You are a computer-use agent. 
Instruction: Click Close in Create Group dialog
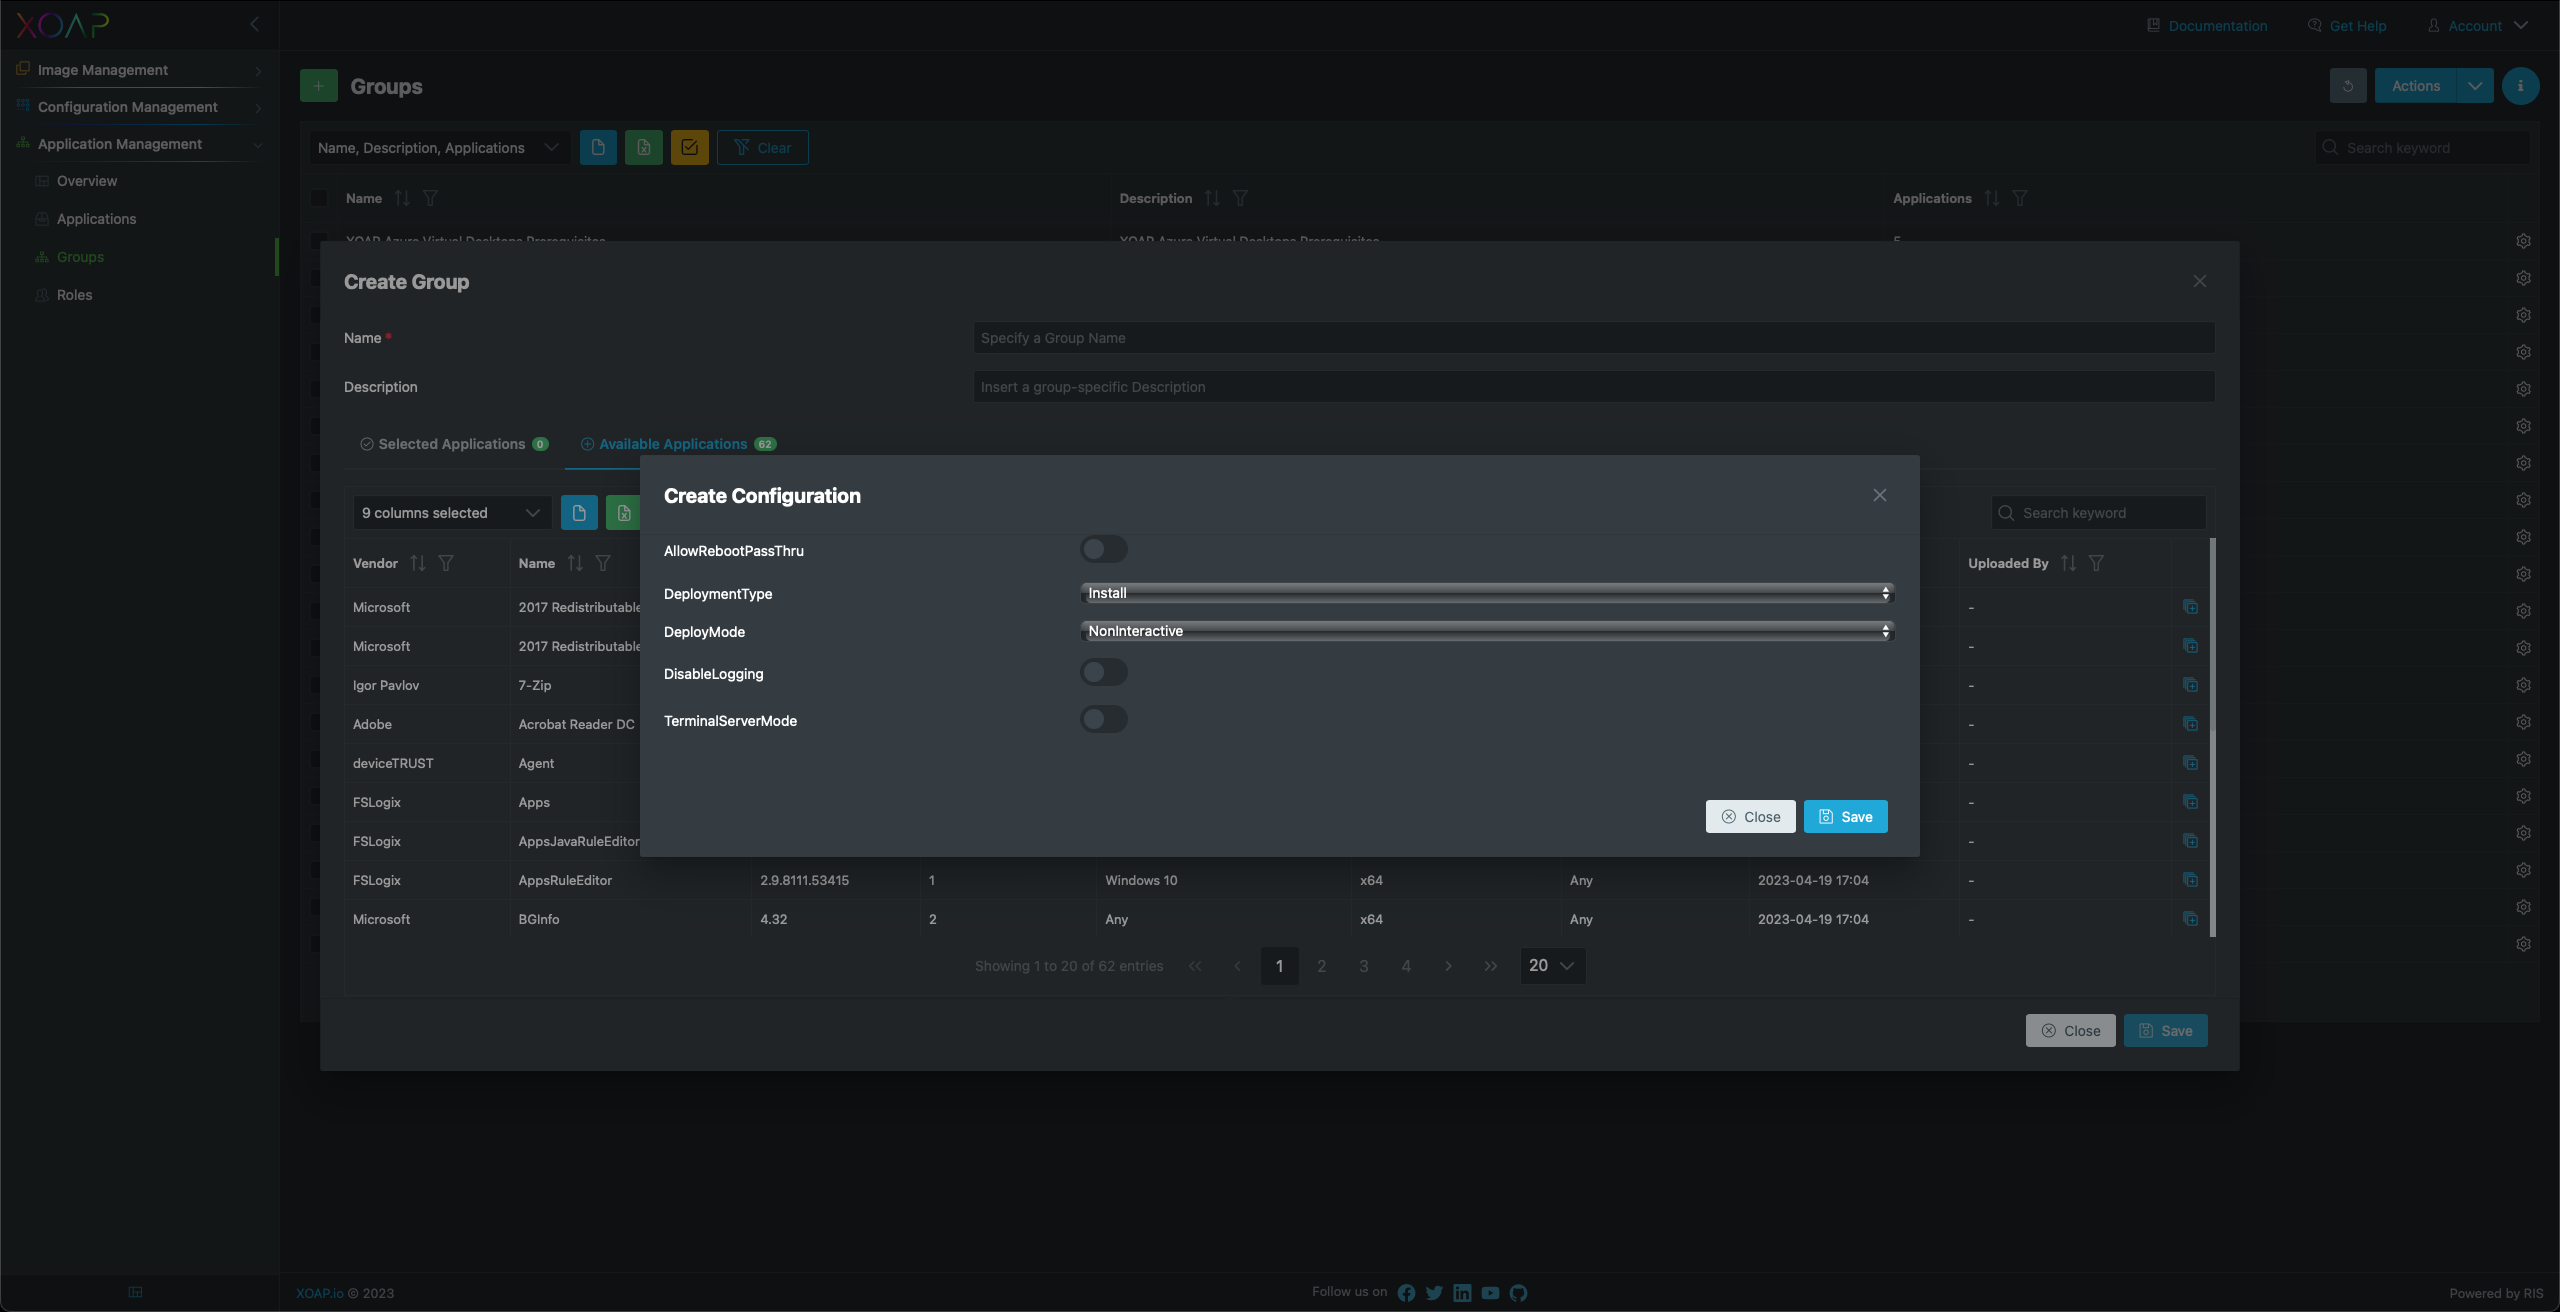point(2070,1031)
